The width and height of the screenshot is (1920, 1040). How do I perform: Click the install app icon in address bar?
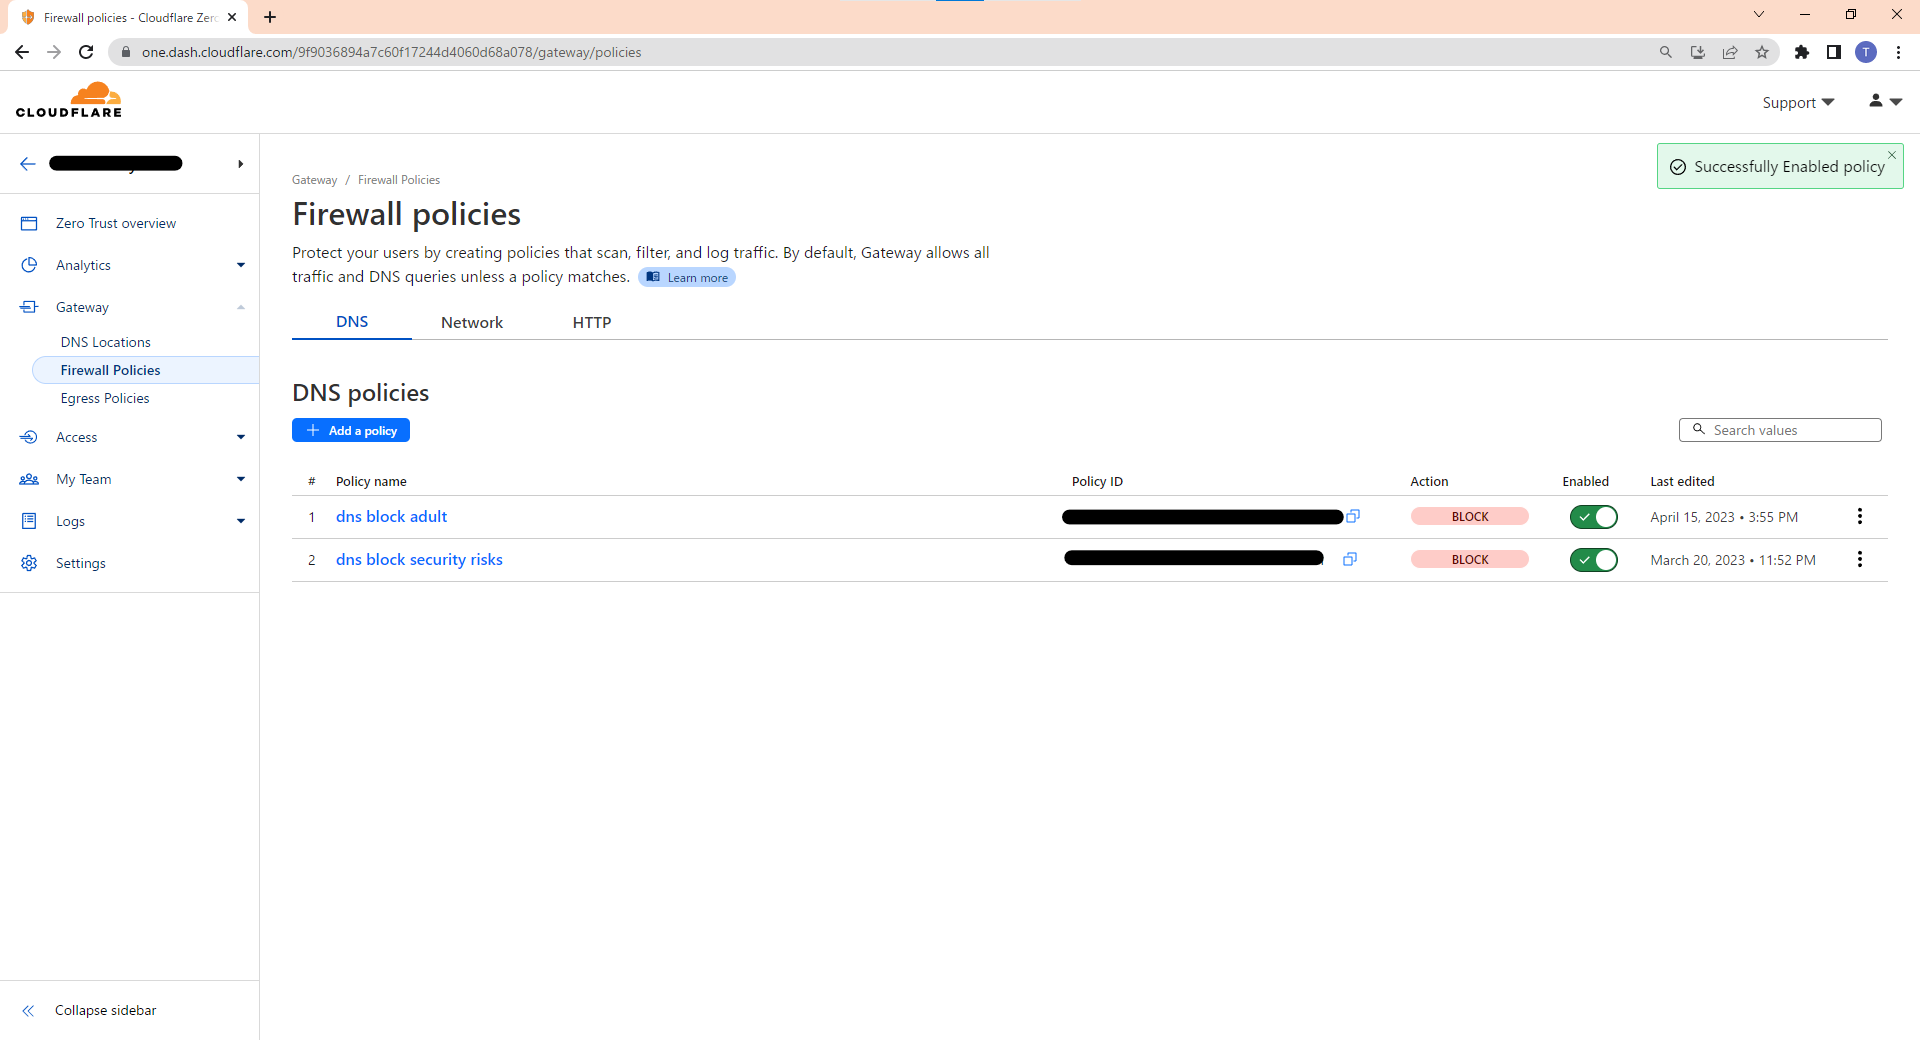click(1698, 52)
